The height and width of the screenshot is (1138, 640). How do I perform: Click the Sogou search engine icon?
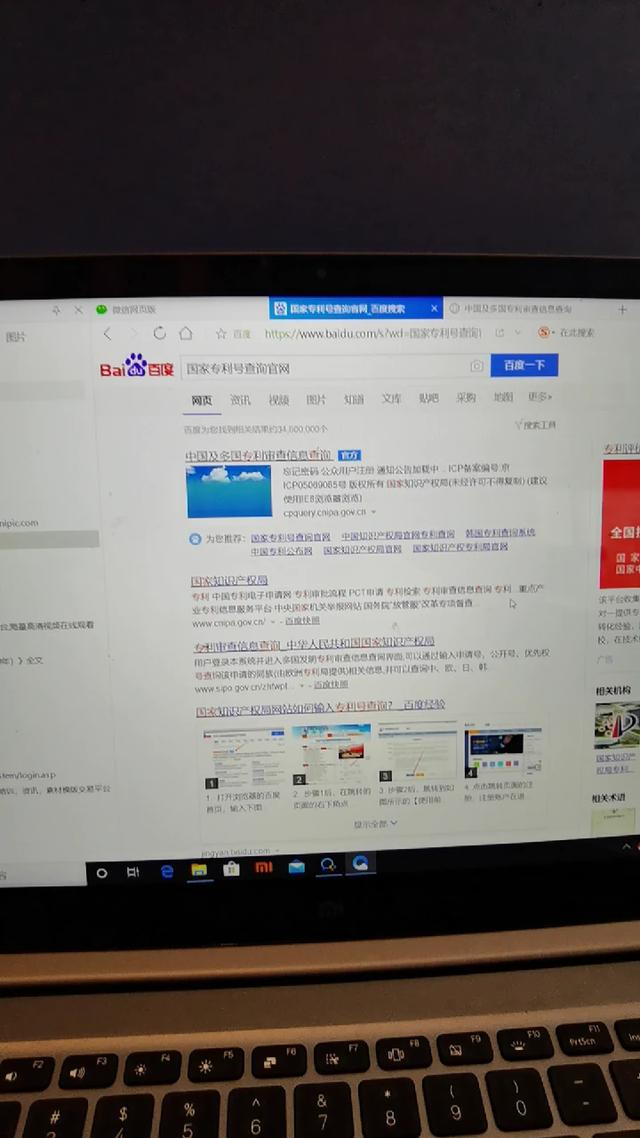click(544, 332)
